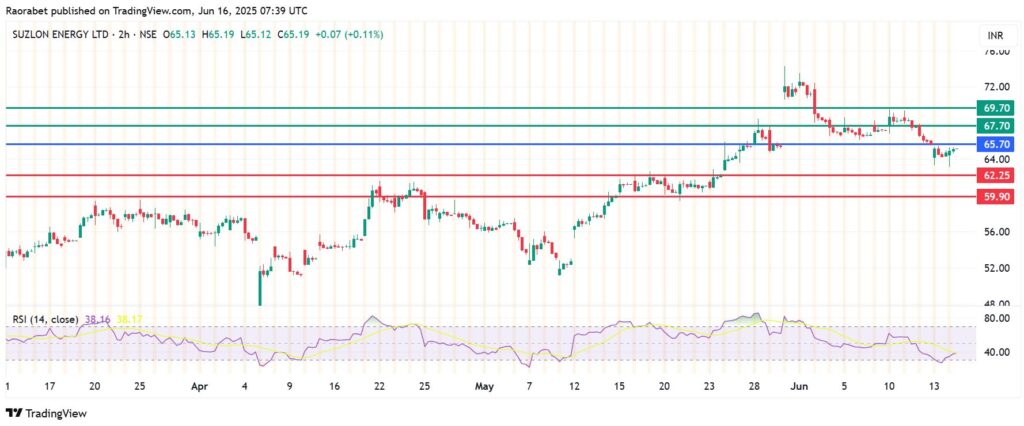Click the 40.00 level on RSI scale

[994, 352]
